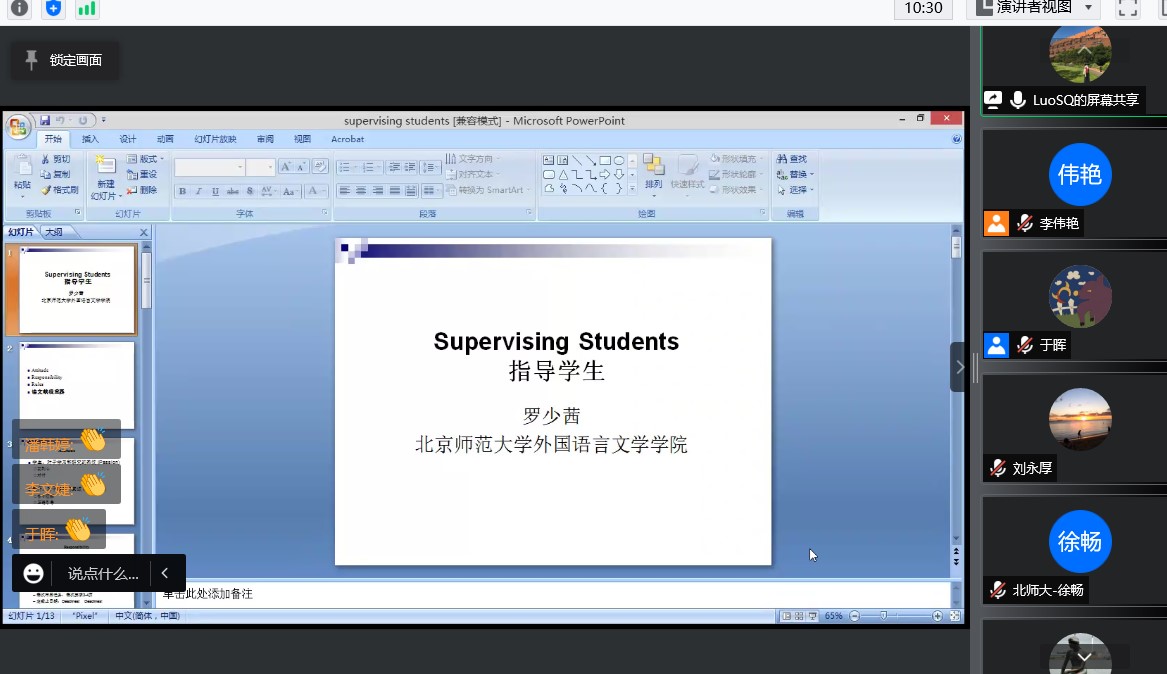Click the Save icon in quick access toolbar
Screen dimensions: 1167x674
click(45, 120)
